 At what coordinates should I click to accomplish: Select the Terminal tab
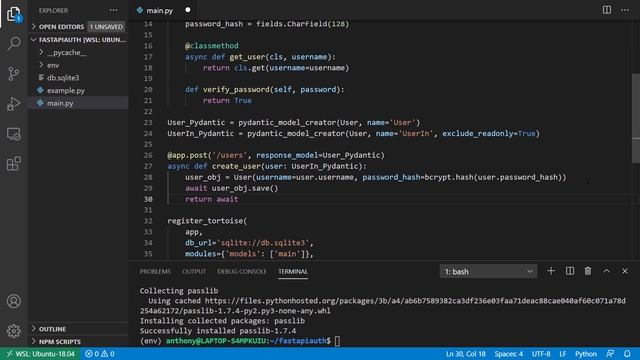coord(293,271)
